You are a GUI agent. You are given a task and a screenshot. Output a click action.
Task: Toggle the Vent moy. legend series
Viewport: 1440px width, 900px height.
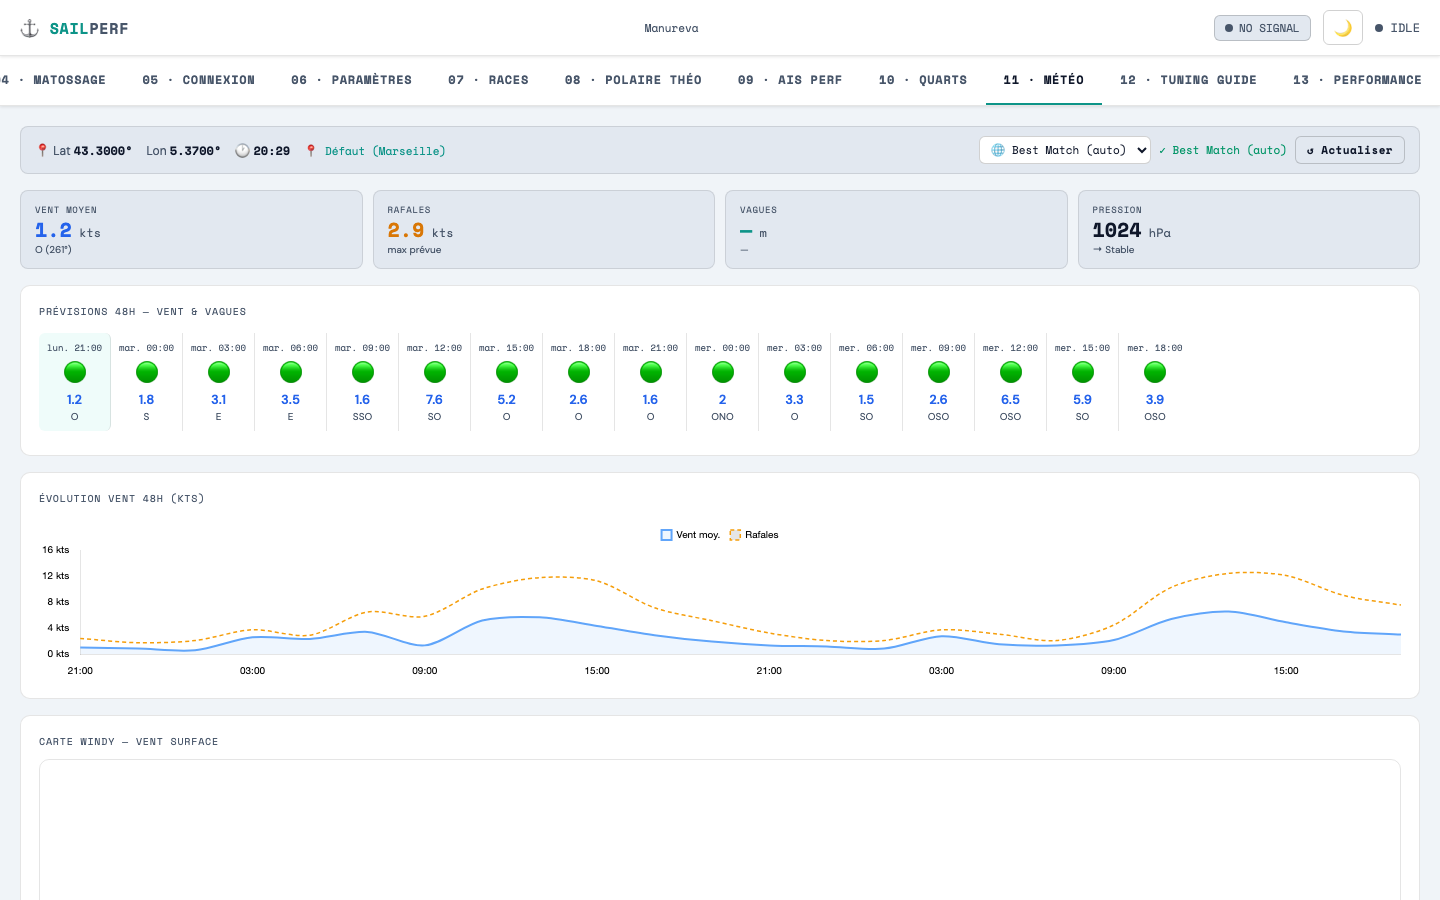pos(690,535)
